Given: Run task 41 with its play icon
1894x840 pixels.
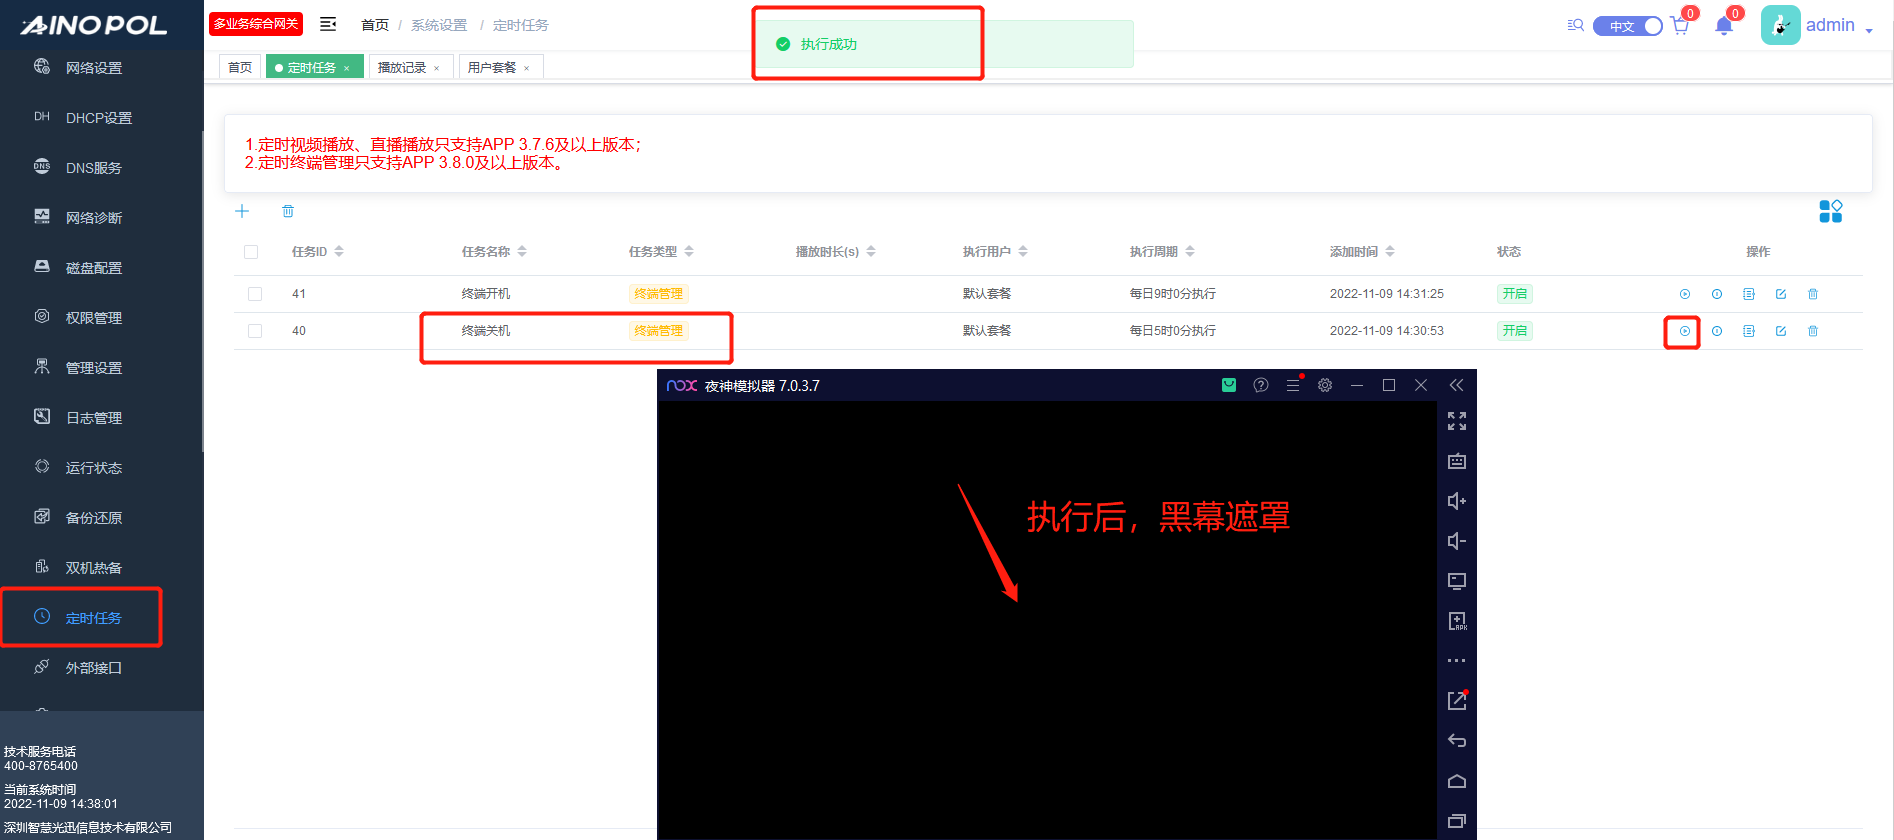Looking at the screenshot, I should pos(1685,294).
